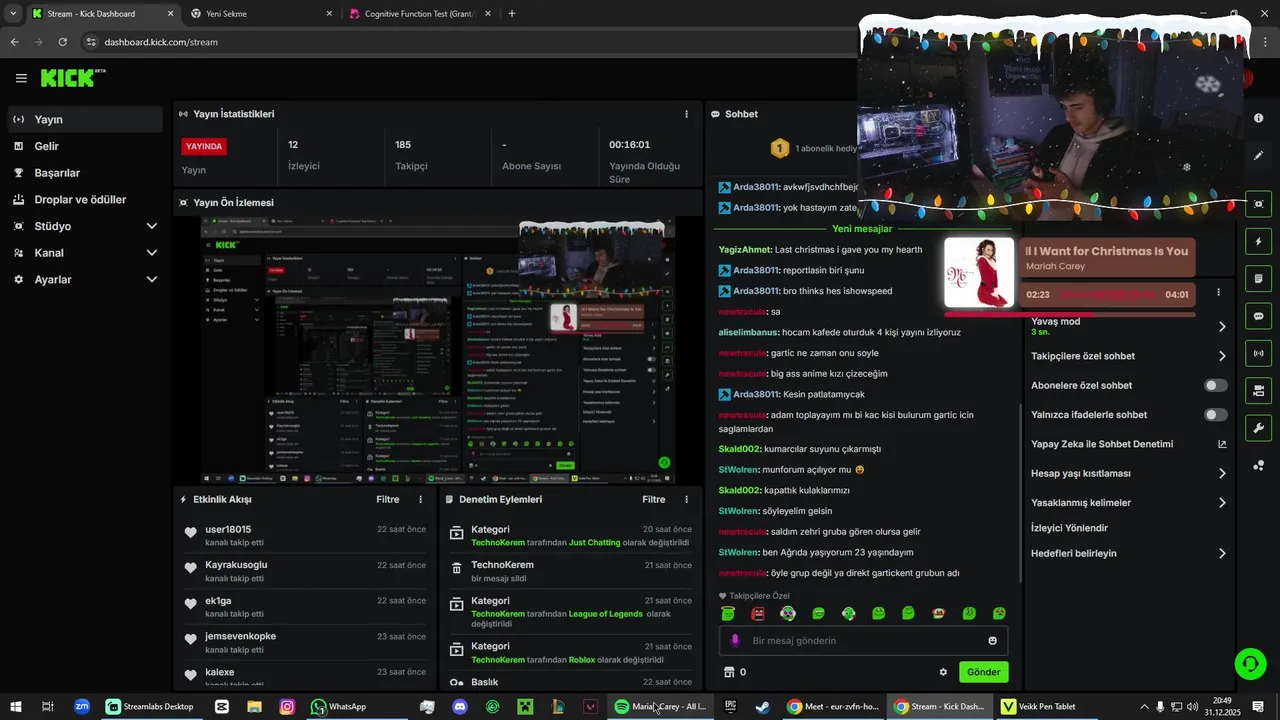
Task: Click the pencil edit icon in the right sidebar
Action: coord(1258,156)
